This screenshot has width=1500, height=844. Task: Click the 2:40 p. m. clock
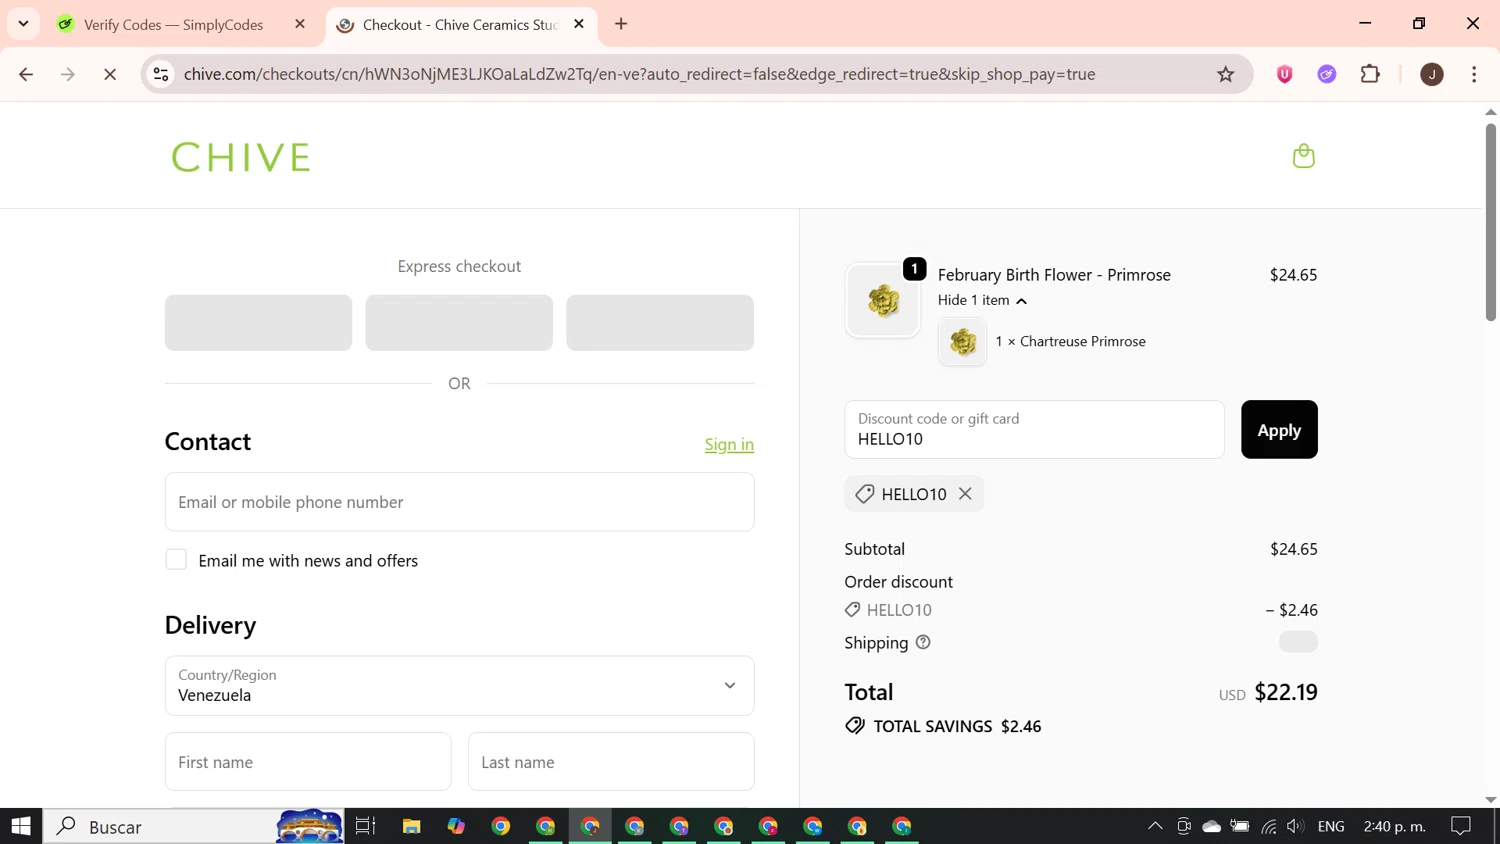click(x=1395, y=826)
